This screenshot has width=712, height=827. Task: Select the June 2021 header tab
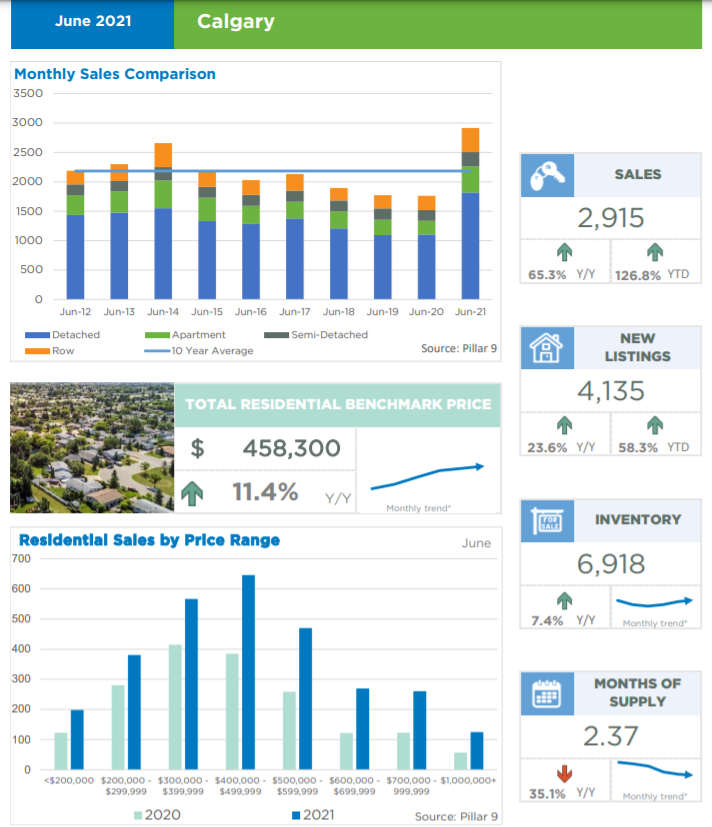coord(93,22)
